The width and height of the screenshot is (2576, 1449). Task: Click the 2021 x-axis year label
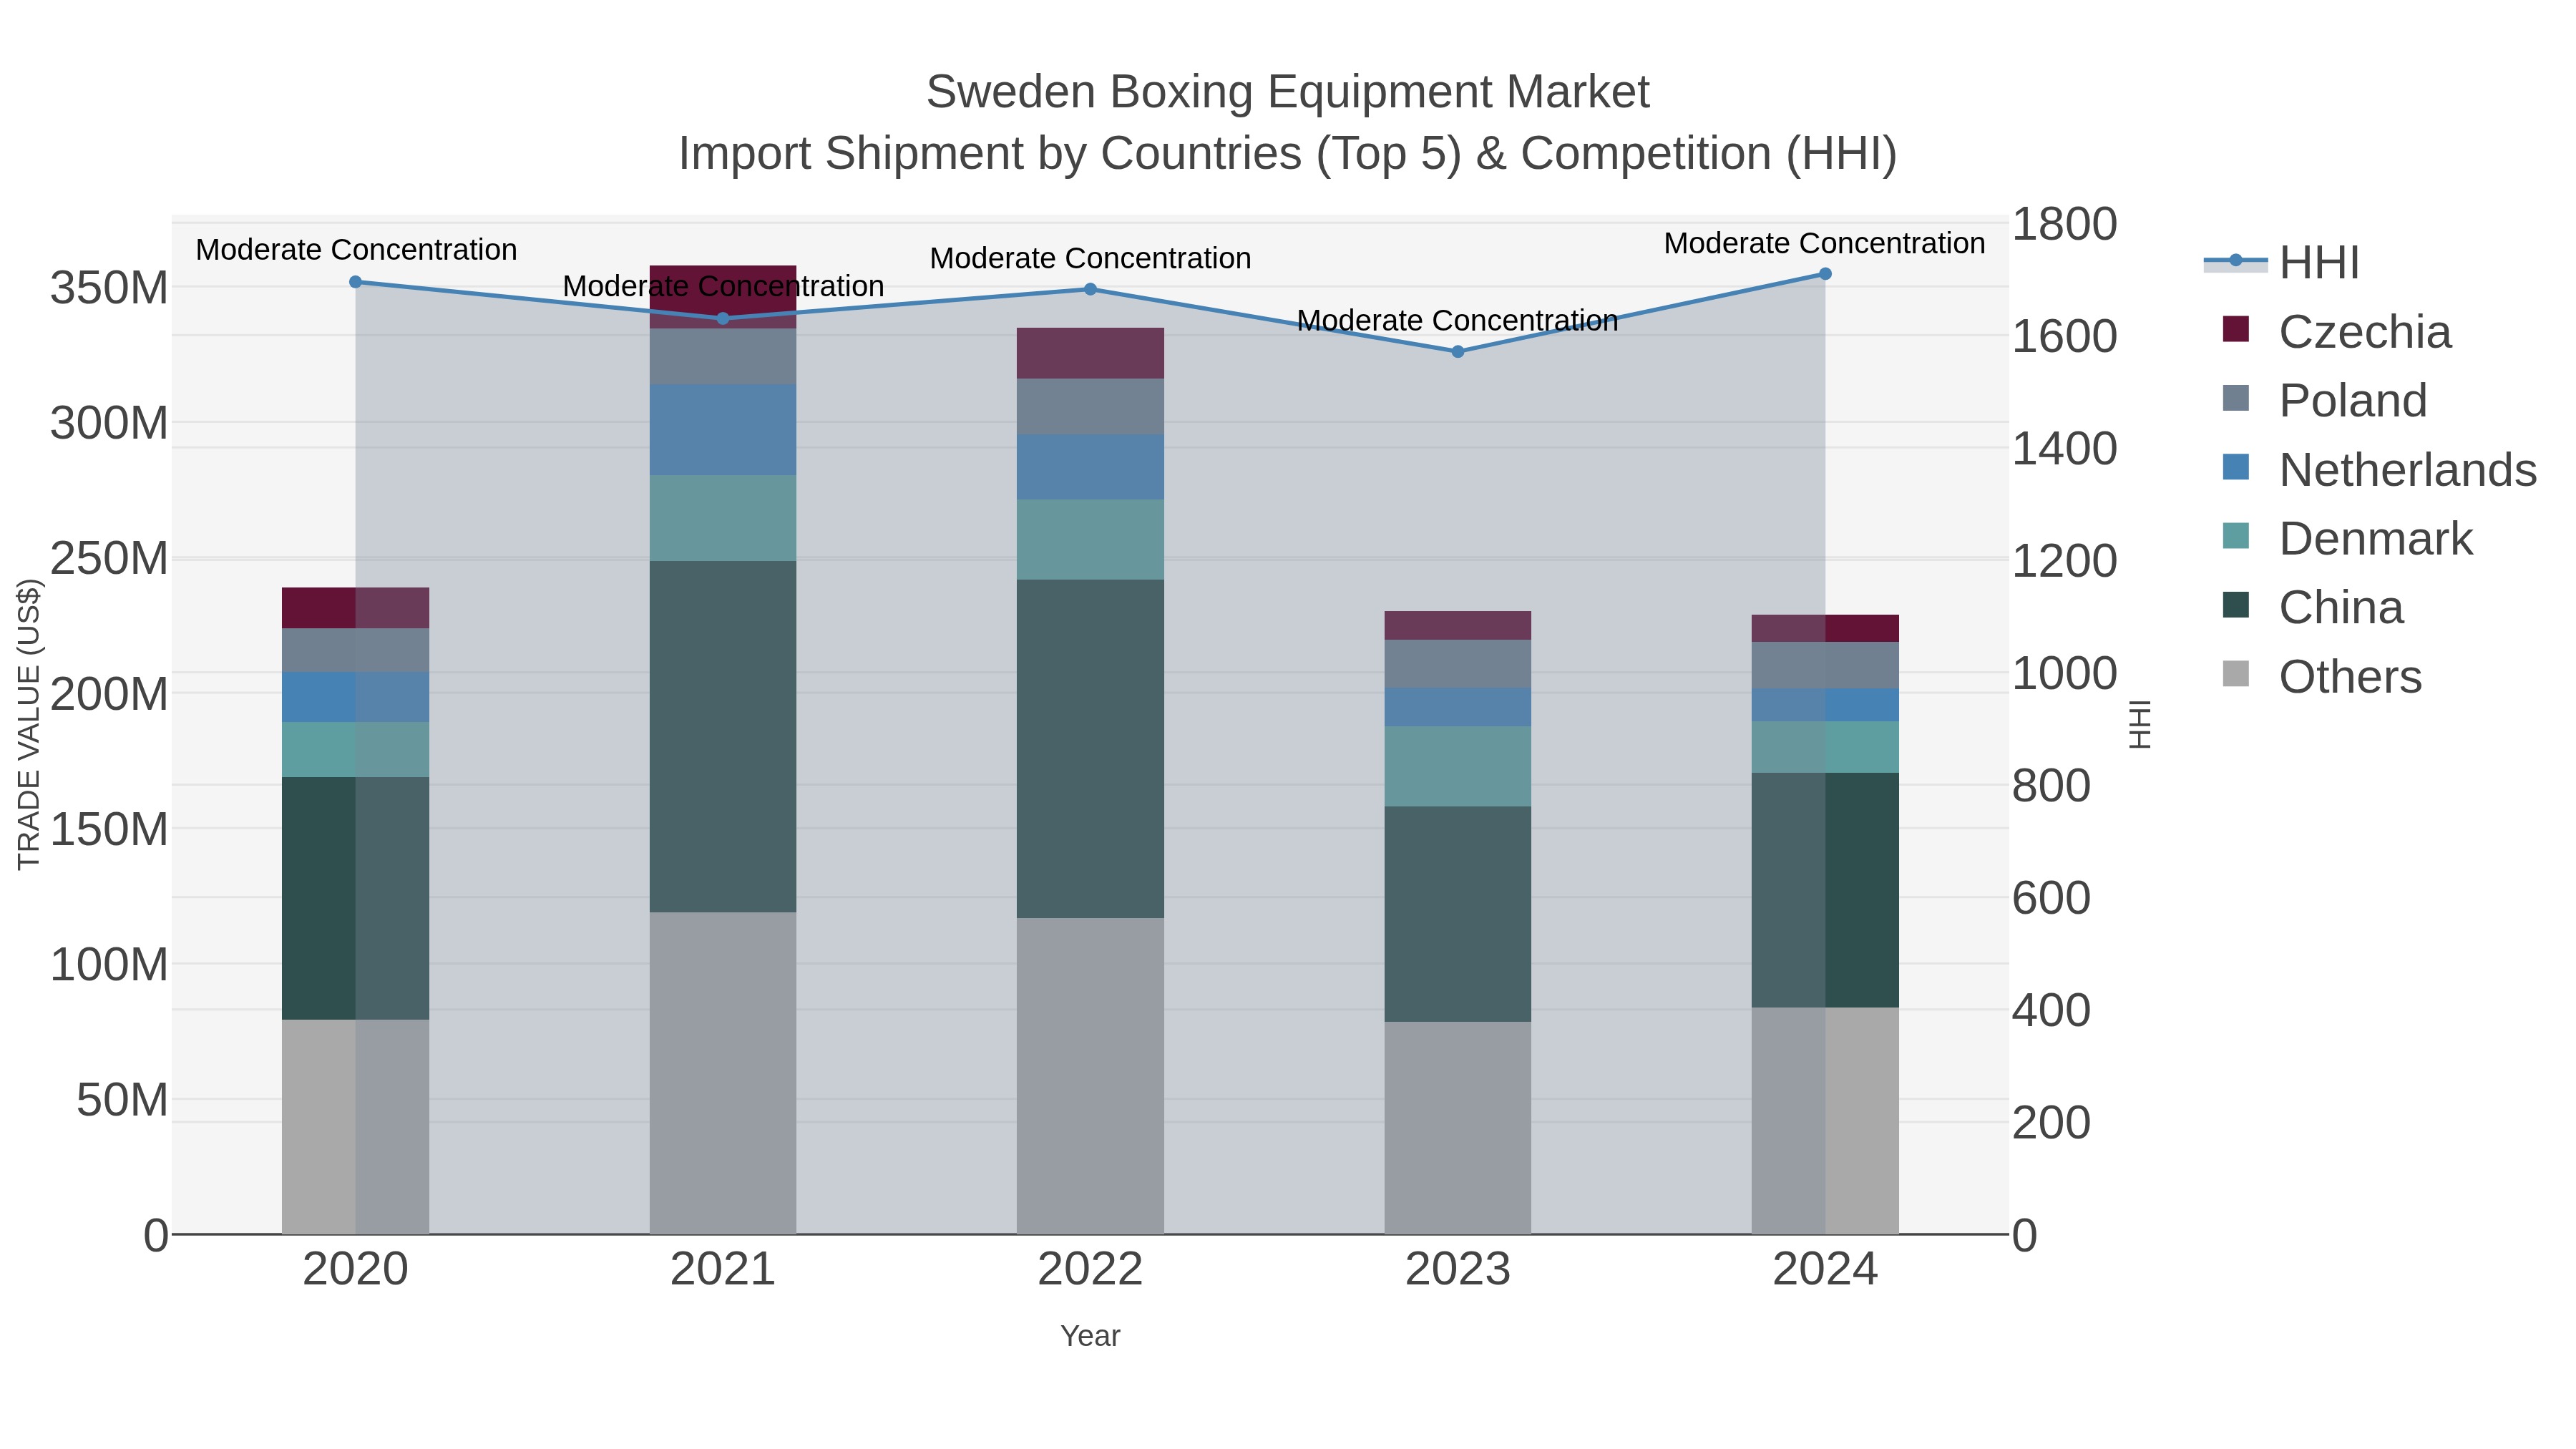(x=723, y=1270)
